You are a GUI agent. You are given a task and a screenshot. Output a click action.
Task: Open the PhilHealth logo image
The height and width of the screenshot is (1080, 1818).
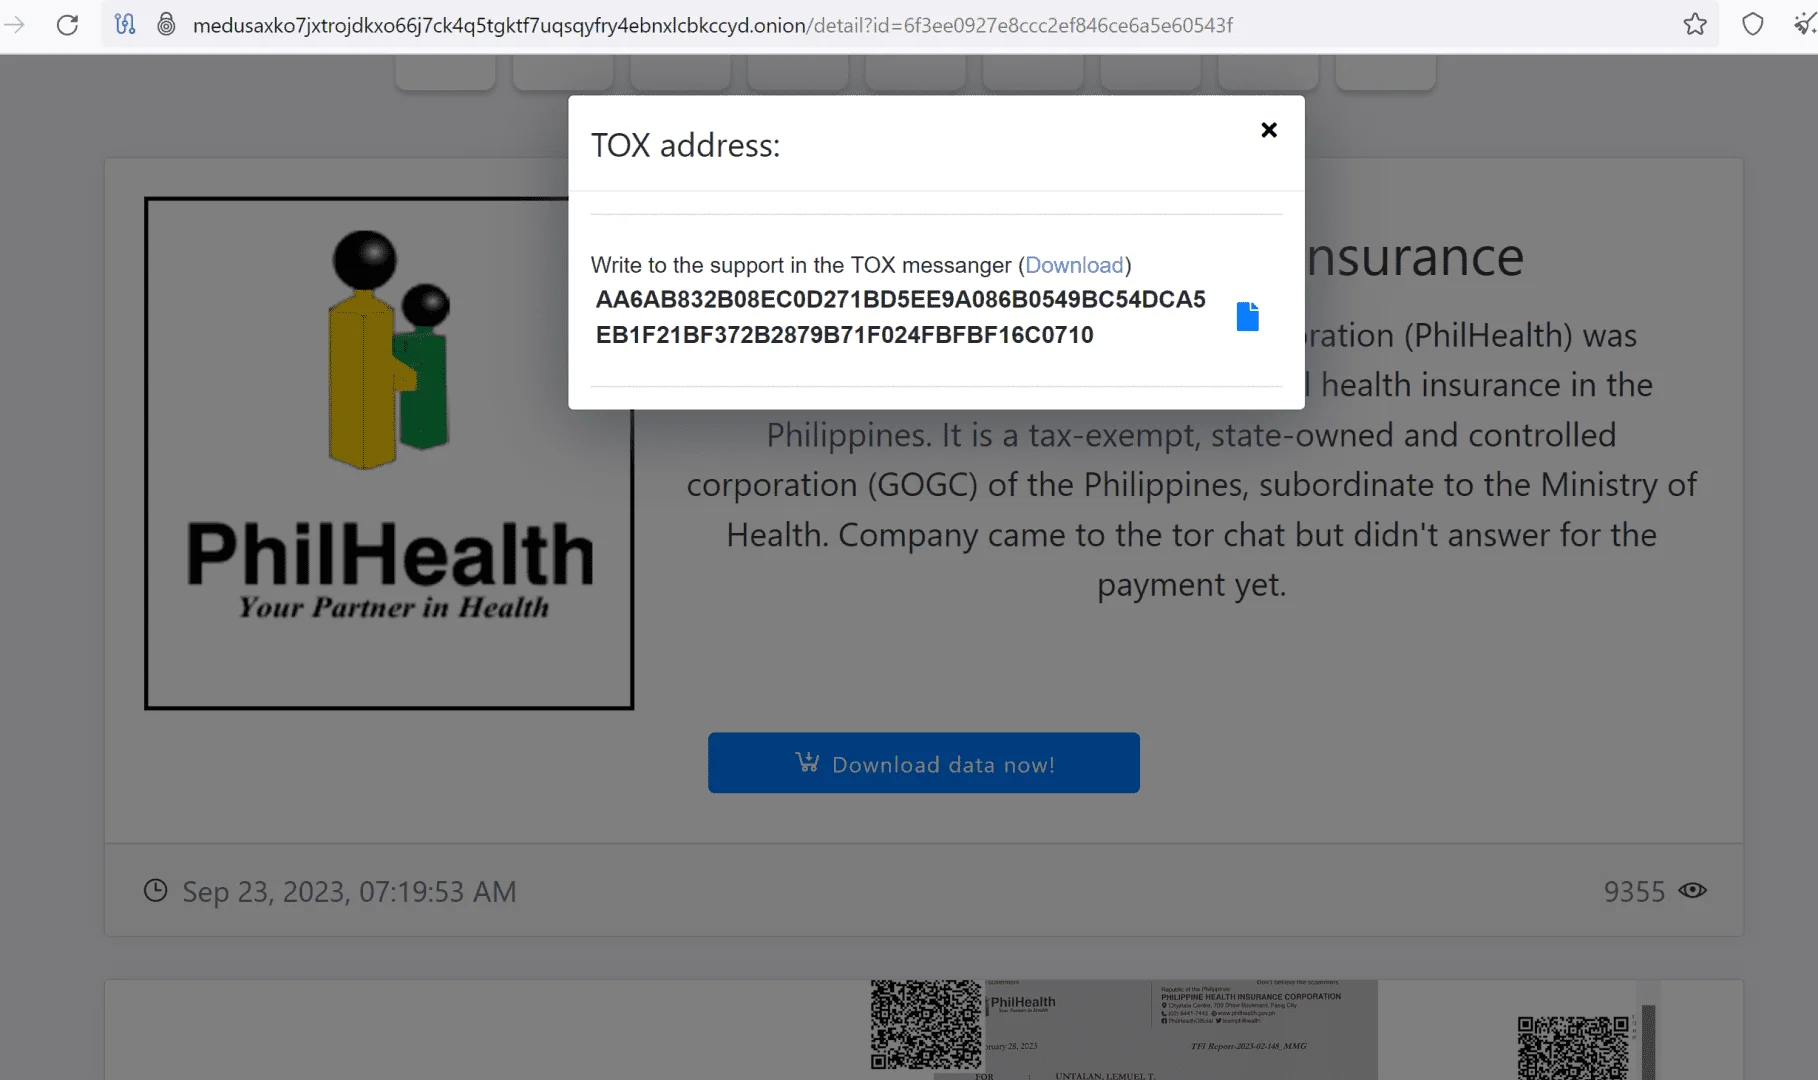click(x=389, y=453)
